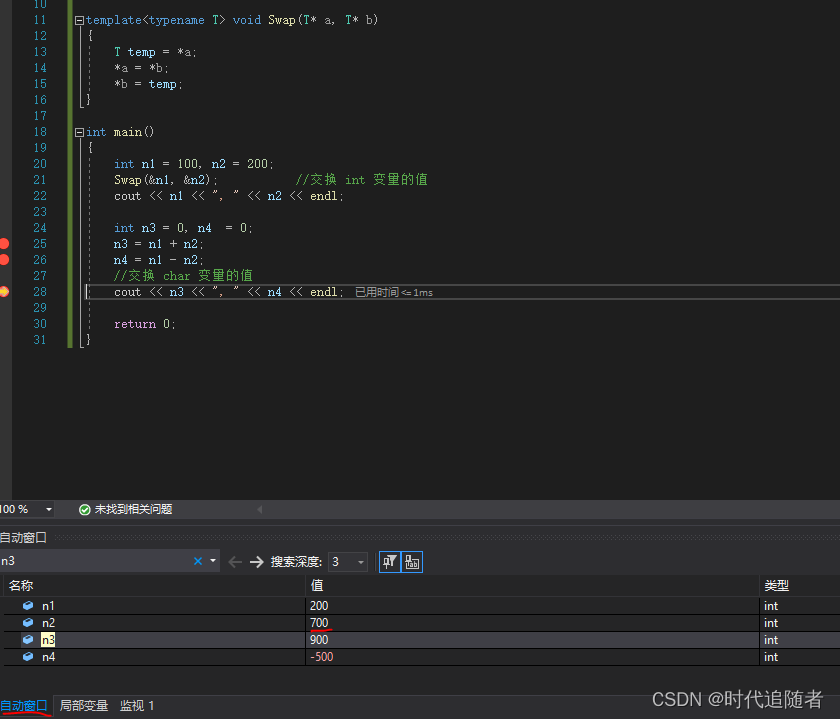
Task: Switch to the '自动窗口' tab
Action: (x=24, y=706)
